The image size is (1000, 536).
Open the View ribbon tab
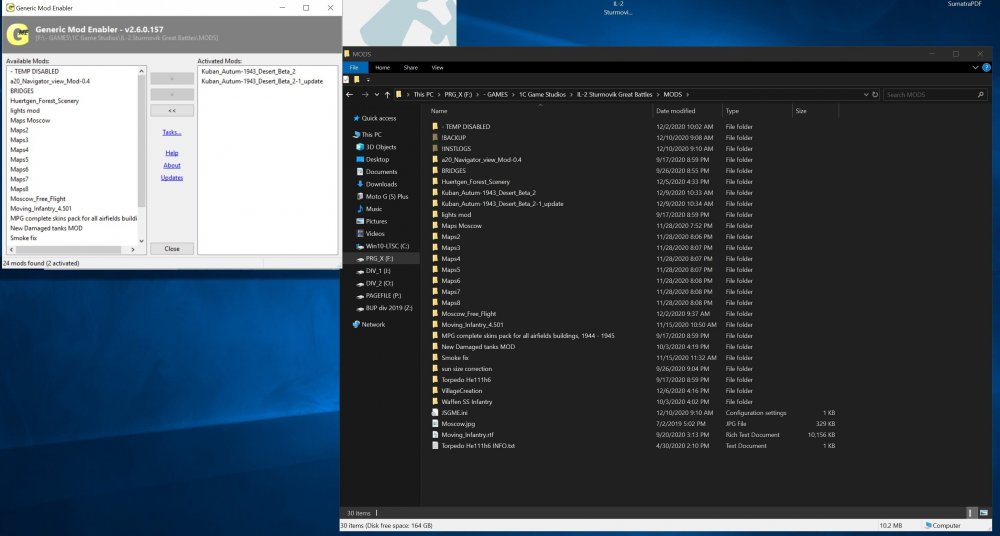[x=437, y=67]
